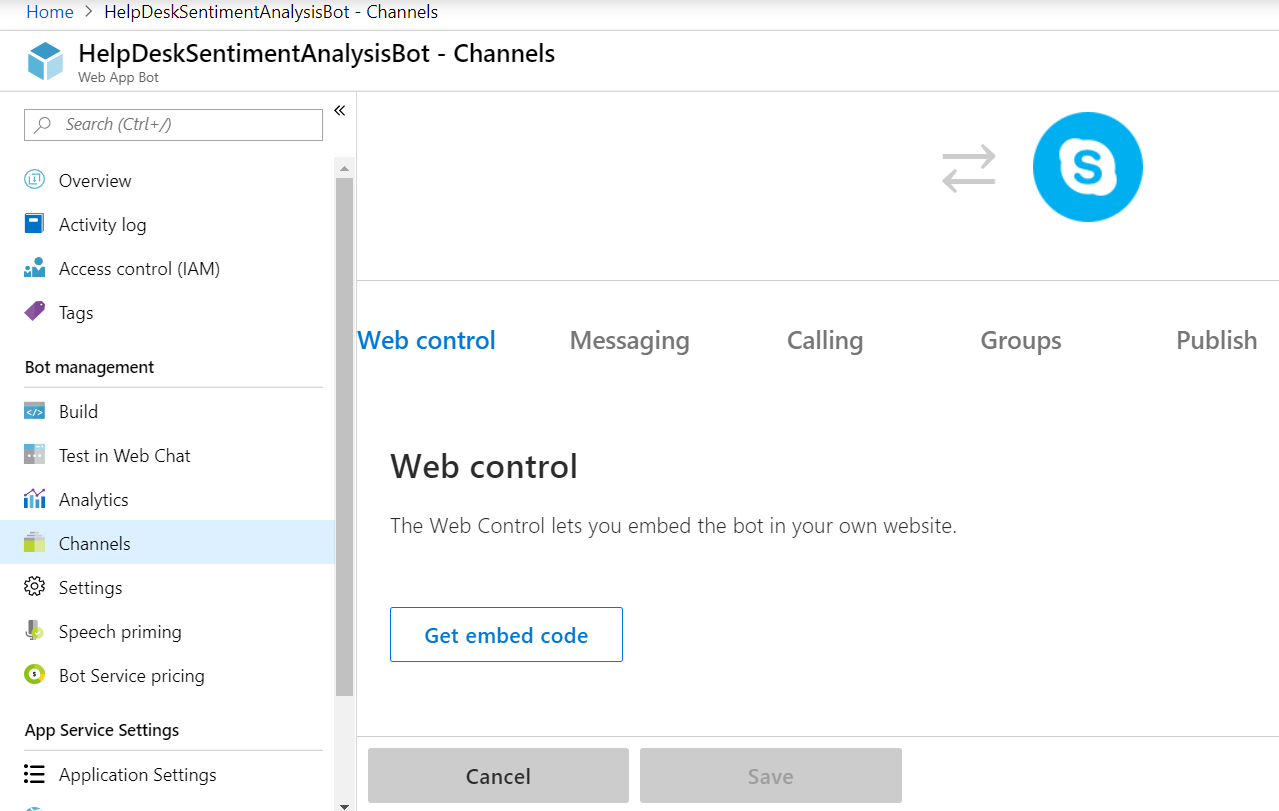The width and height of the screenshot is (1279, 811).
Task: Click the Bot Service pricing icon
Action: pos(35,675)
